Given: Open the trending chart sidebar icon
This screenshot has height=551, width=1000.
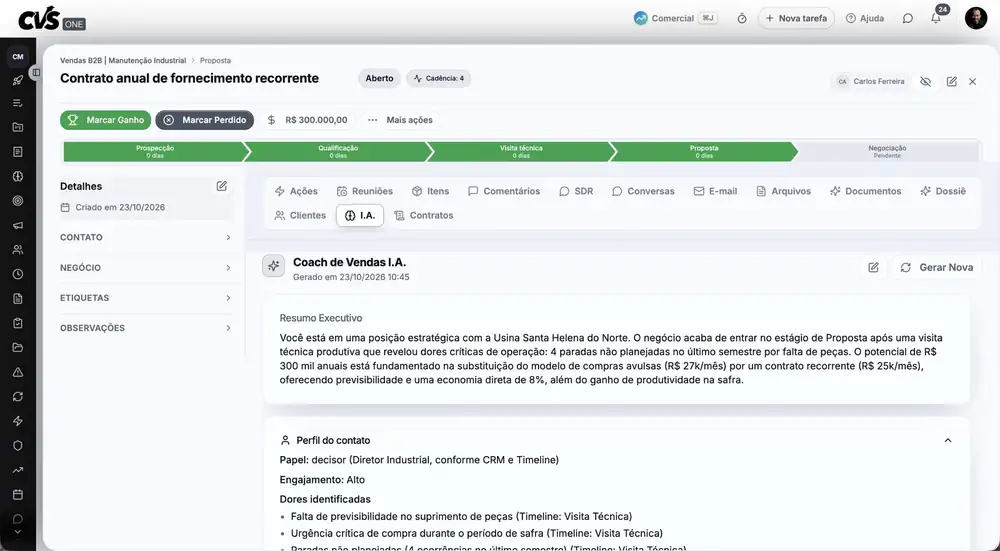Looking at the screenshot, I should tap(18, 470).
